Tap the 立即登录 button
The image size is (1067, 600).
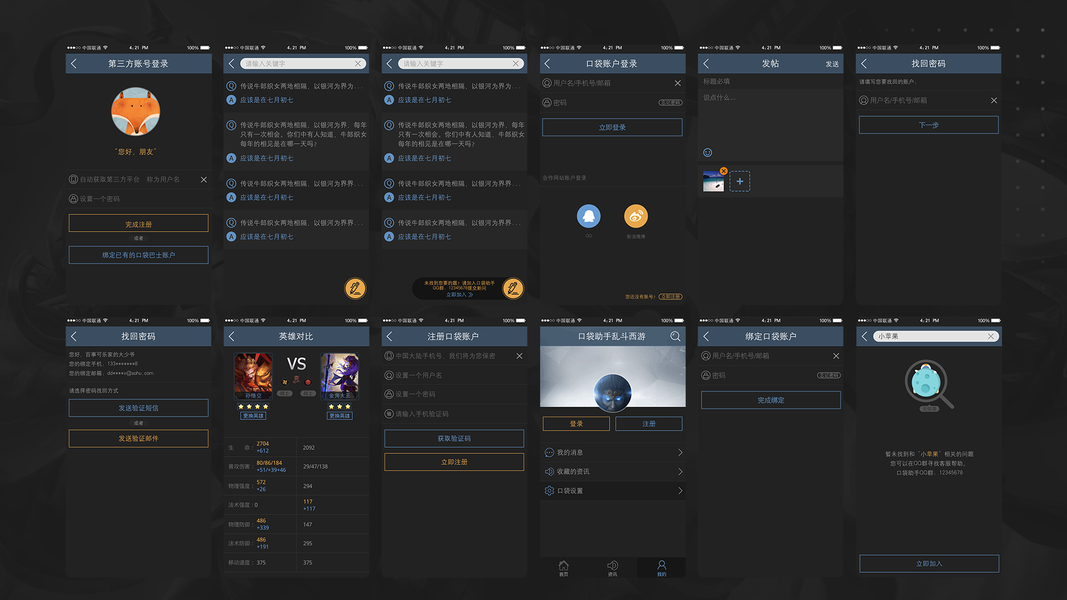coord(612,127)
